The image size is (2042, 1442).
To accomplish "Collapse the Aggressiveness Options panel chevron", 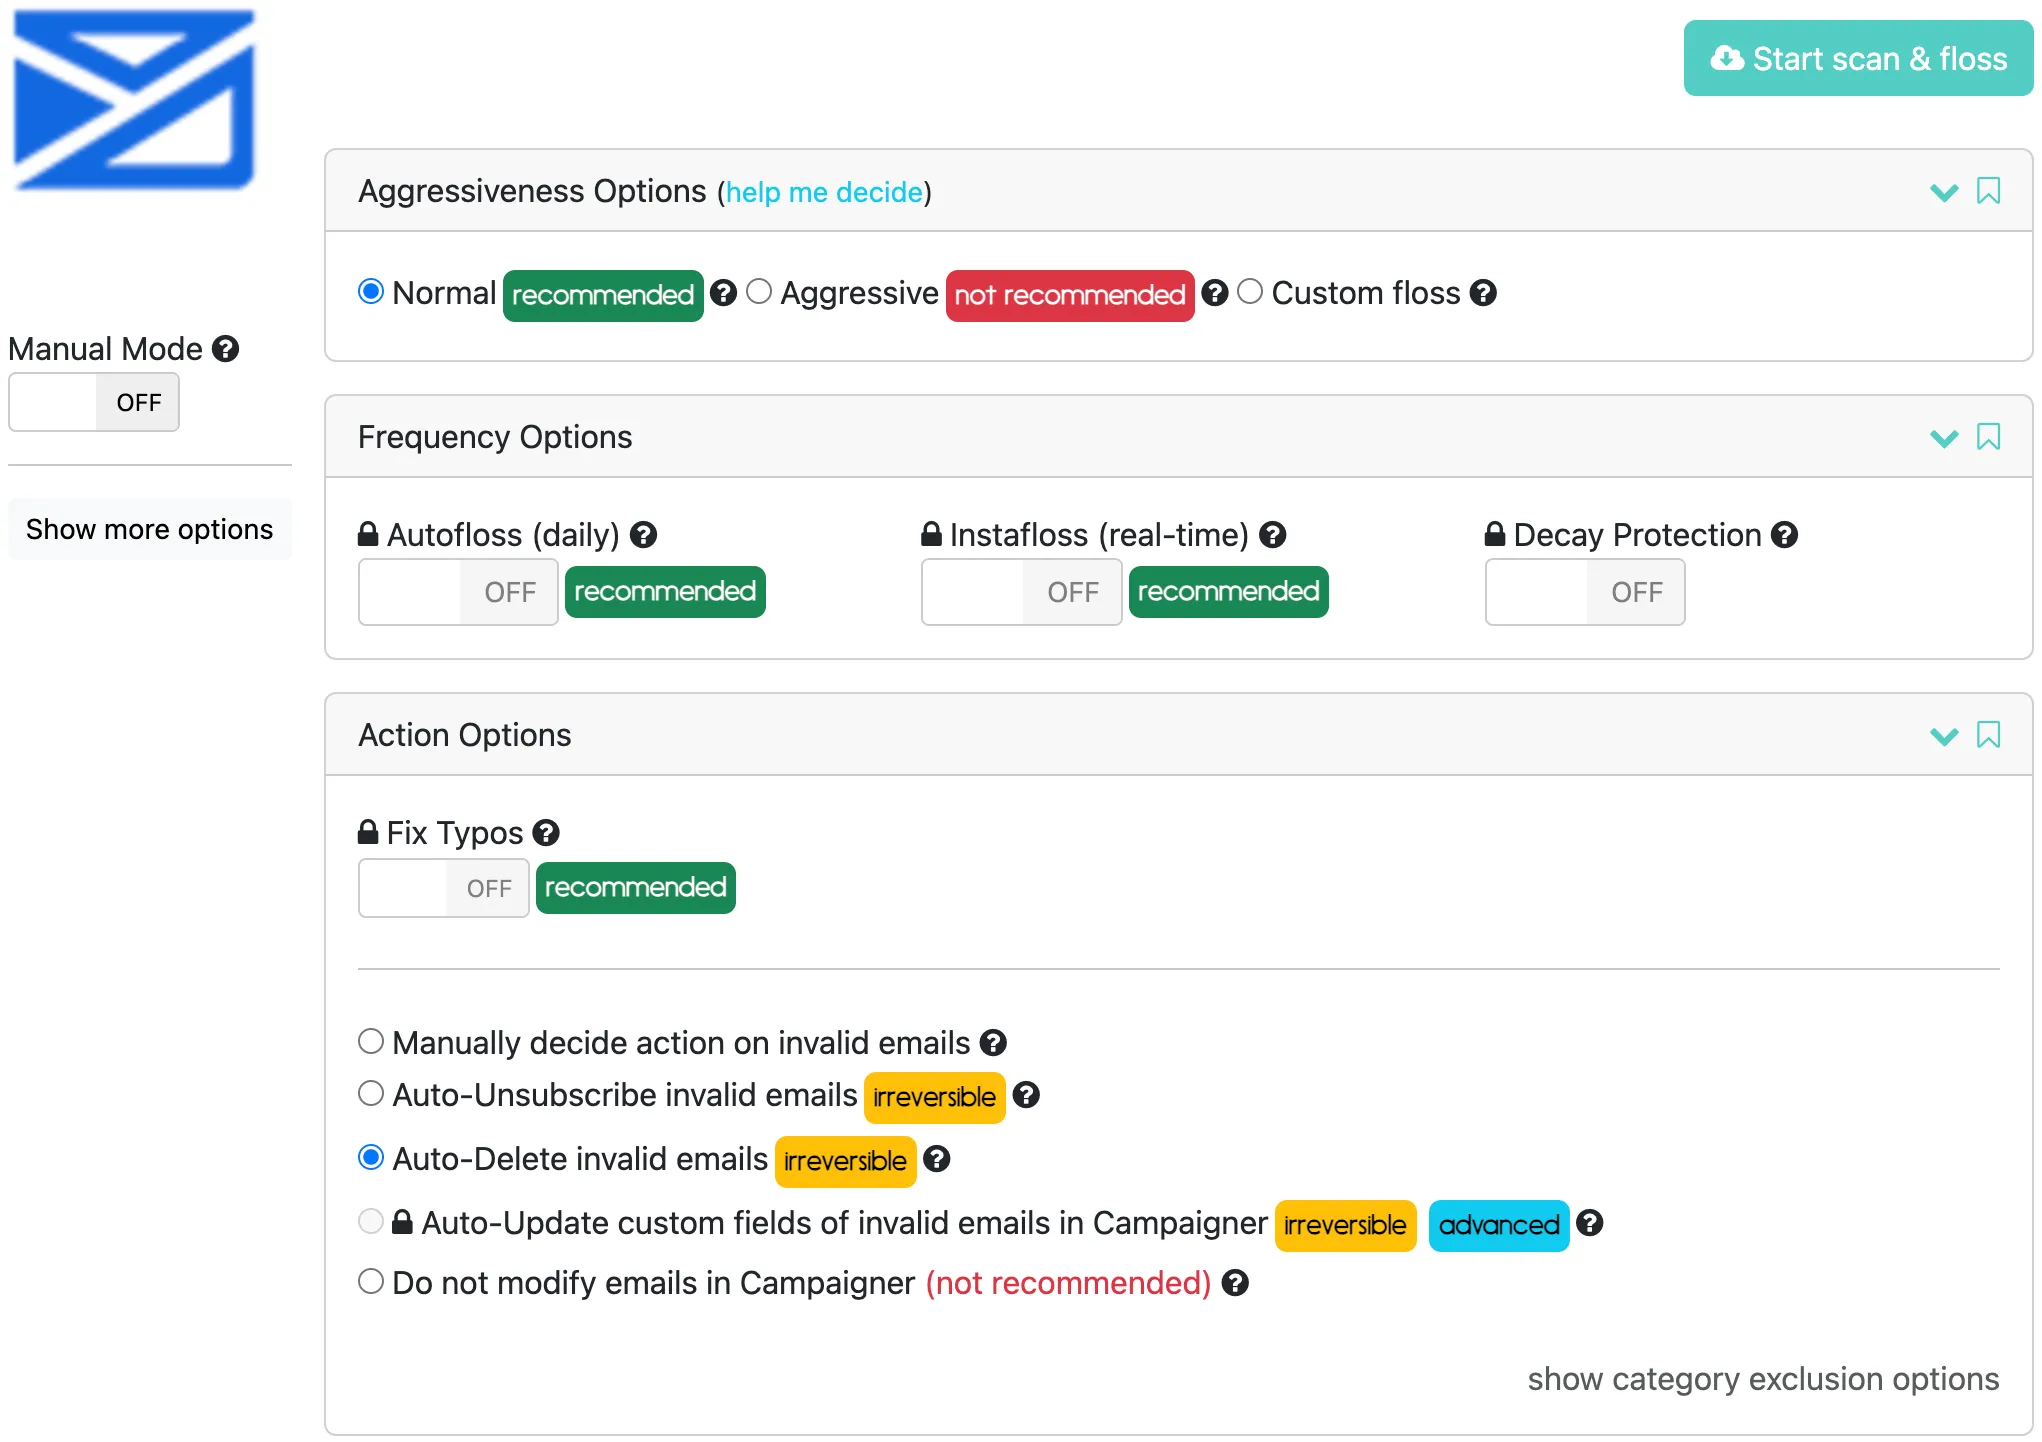I will click(x=1944, y=192).
